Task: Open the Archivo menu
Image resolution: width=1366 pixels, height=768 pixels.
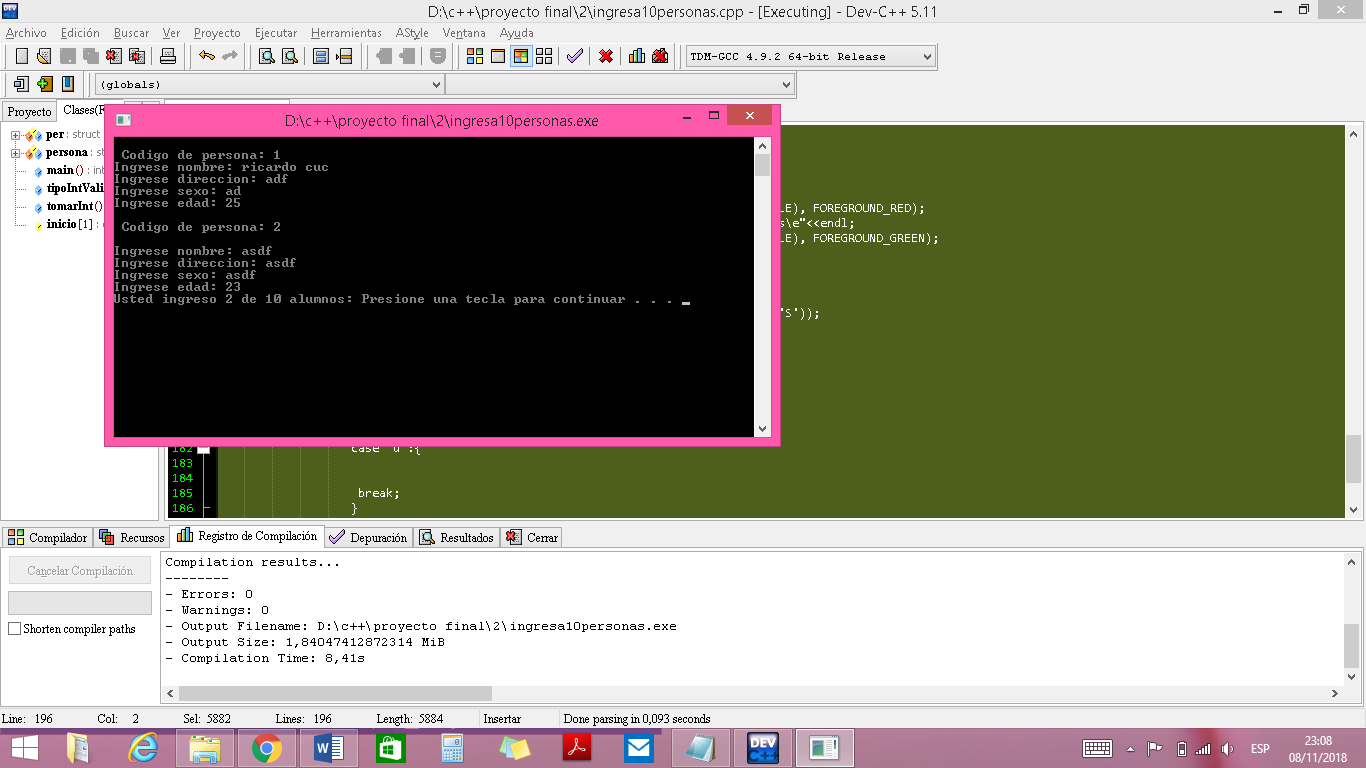Action: click(x=26, y=33)
